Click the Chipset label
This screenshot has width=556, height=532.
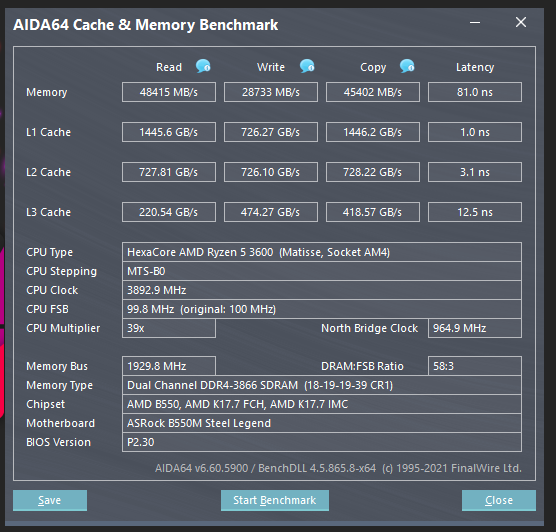[x=45, y=405]
